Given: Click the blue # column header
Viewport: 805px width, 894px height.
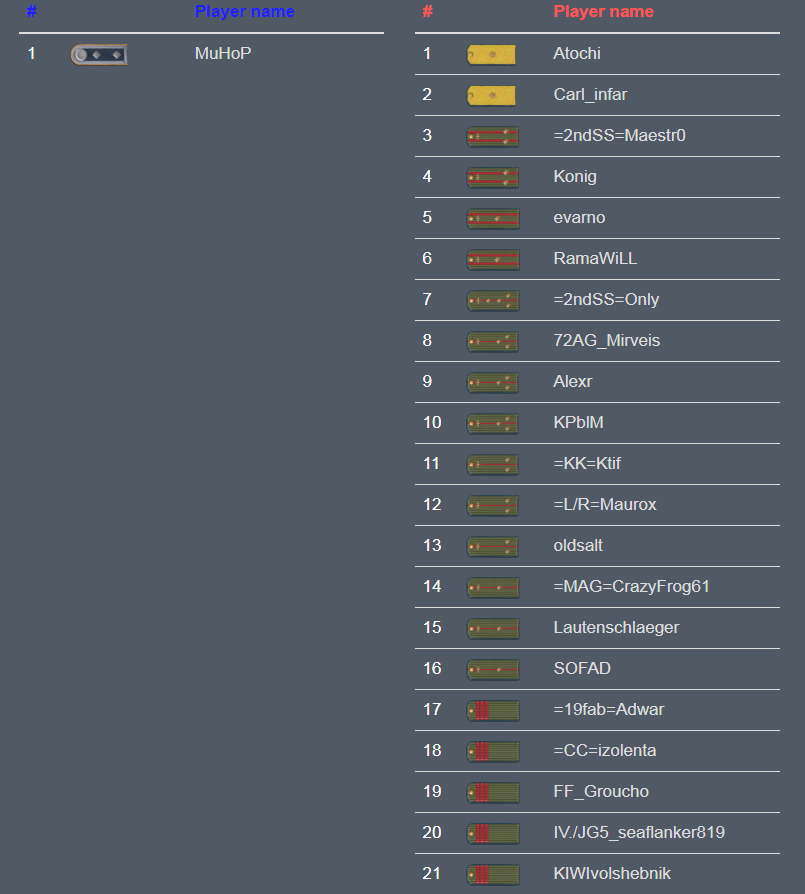Looking at the screenshot, I should click(32, 12).
